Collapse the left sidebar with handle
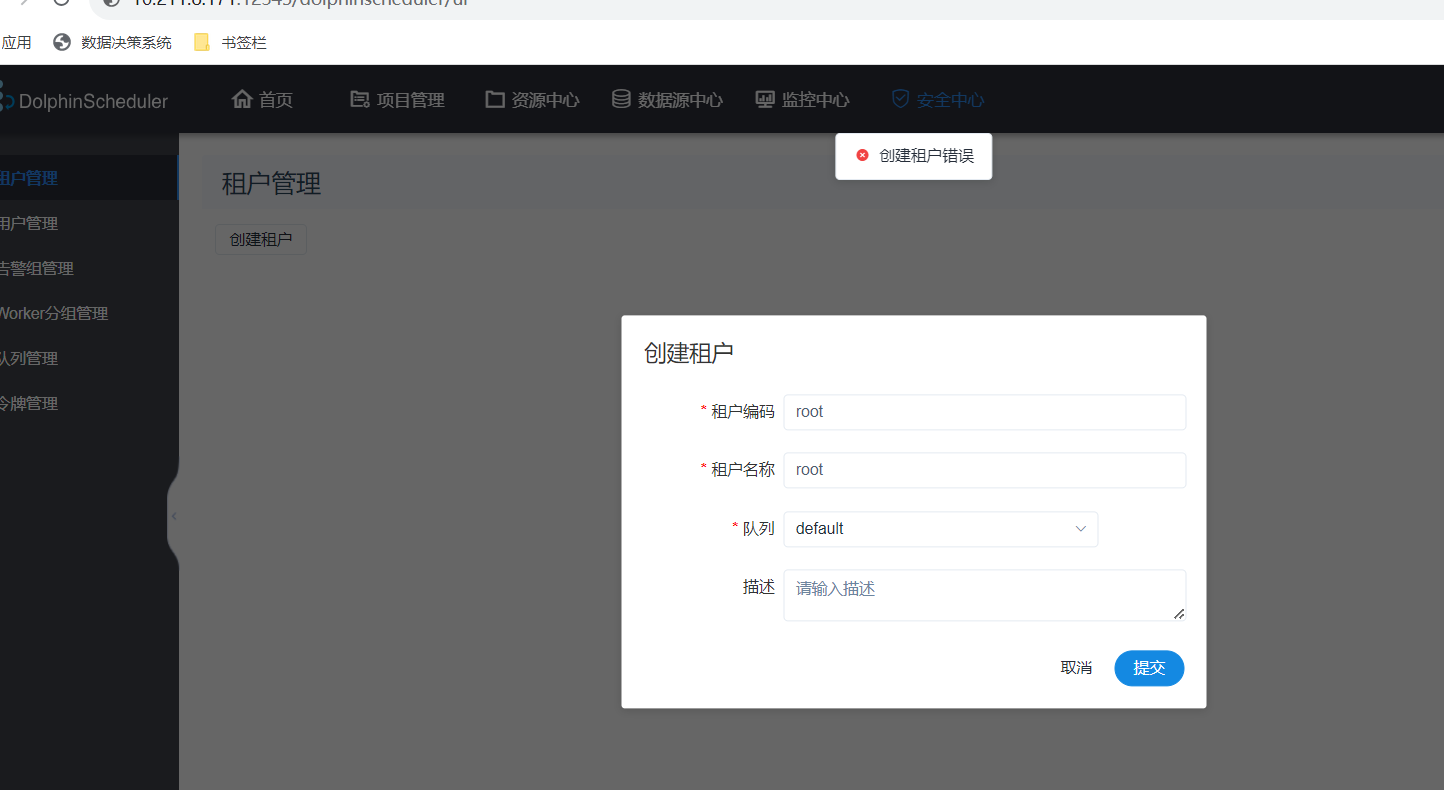The width and height of the screenshot is (1444, 790). [173, 516]
